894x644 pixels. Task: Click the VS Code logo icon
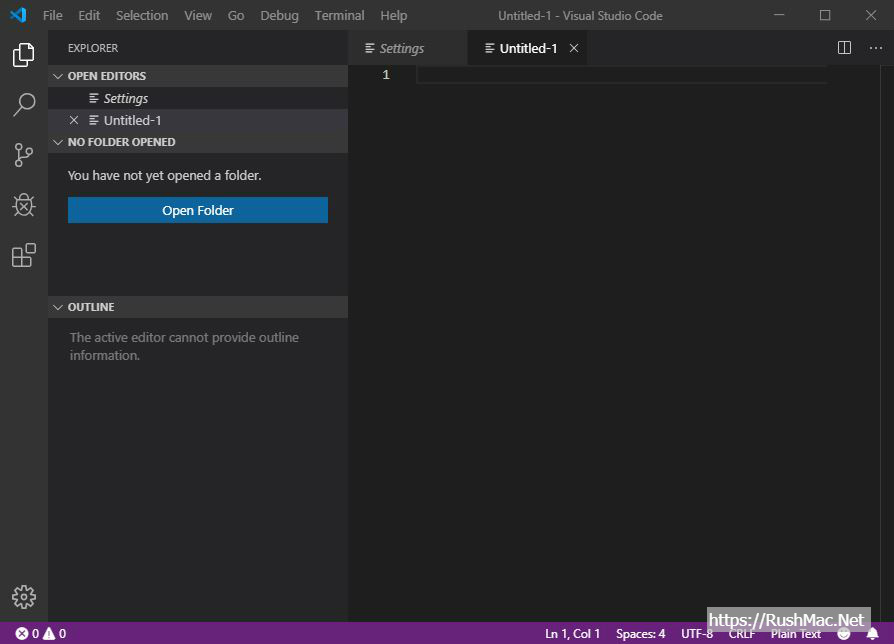pyautogui.click(x=18, y=15)
